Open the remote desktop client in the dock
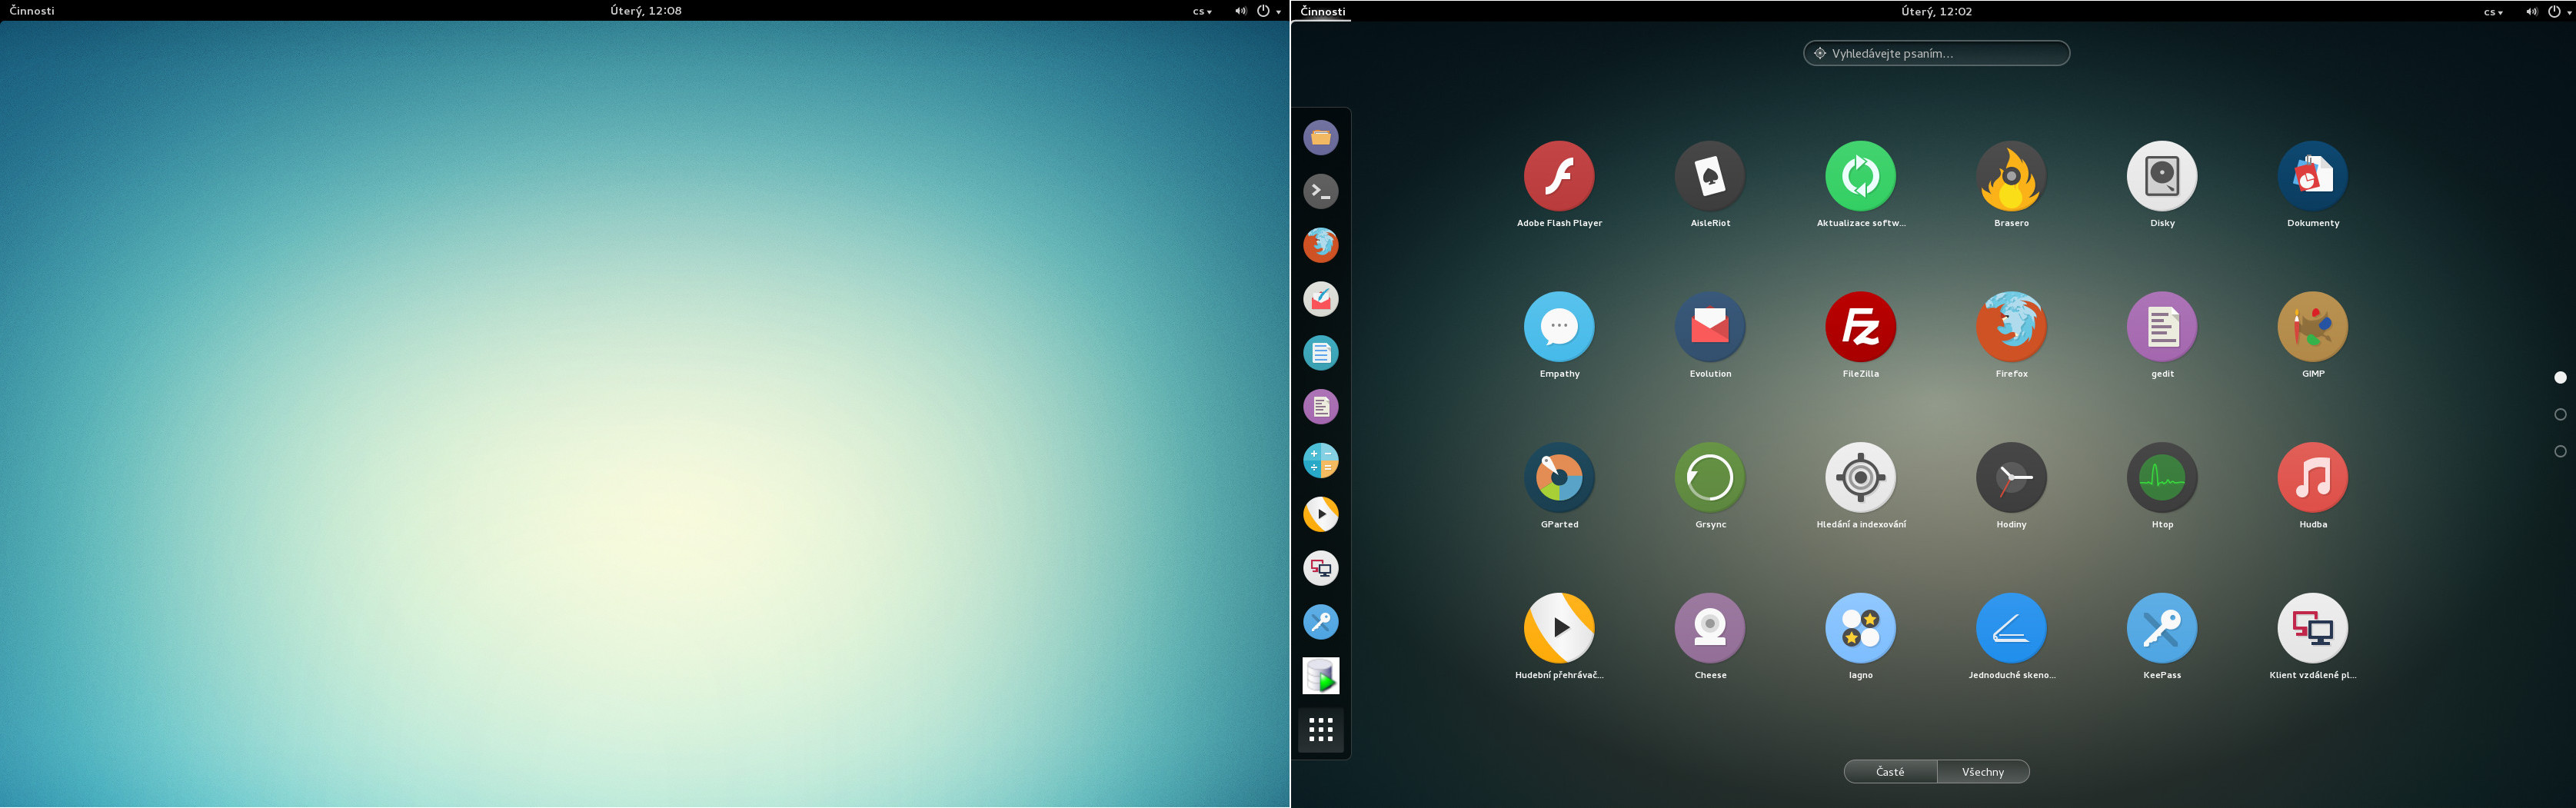Image resolution: width=2576 pixels, height=808 pixels. coord(1321,569)
